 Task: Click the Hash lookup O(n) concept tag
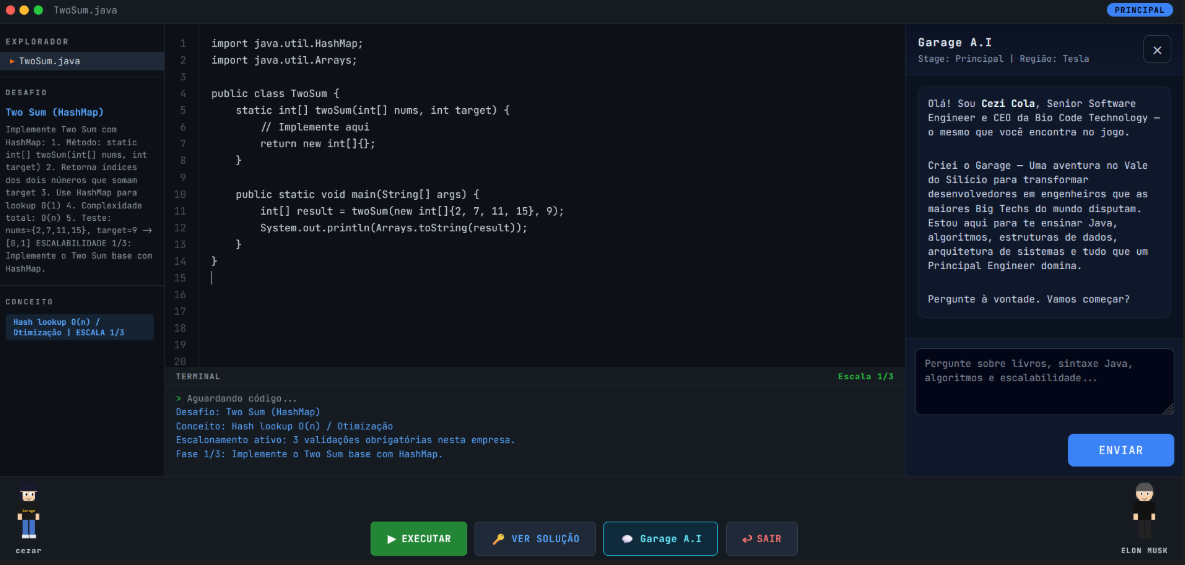click(x=79, y=327)
